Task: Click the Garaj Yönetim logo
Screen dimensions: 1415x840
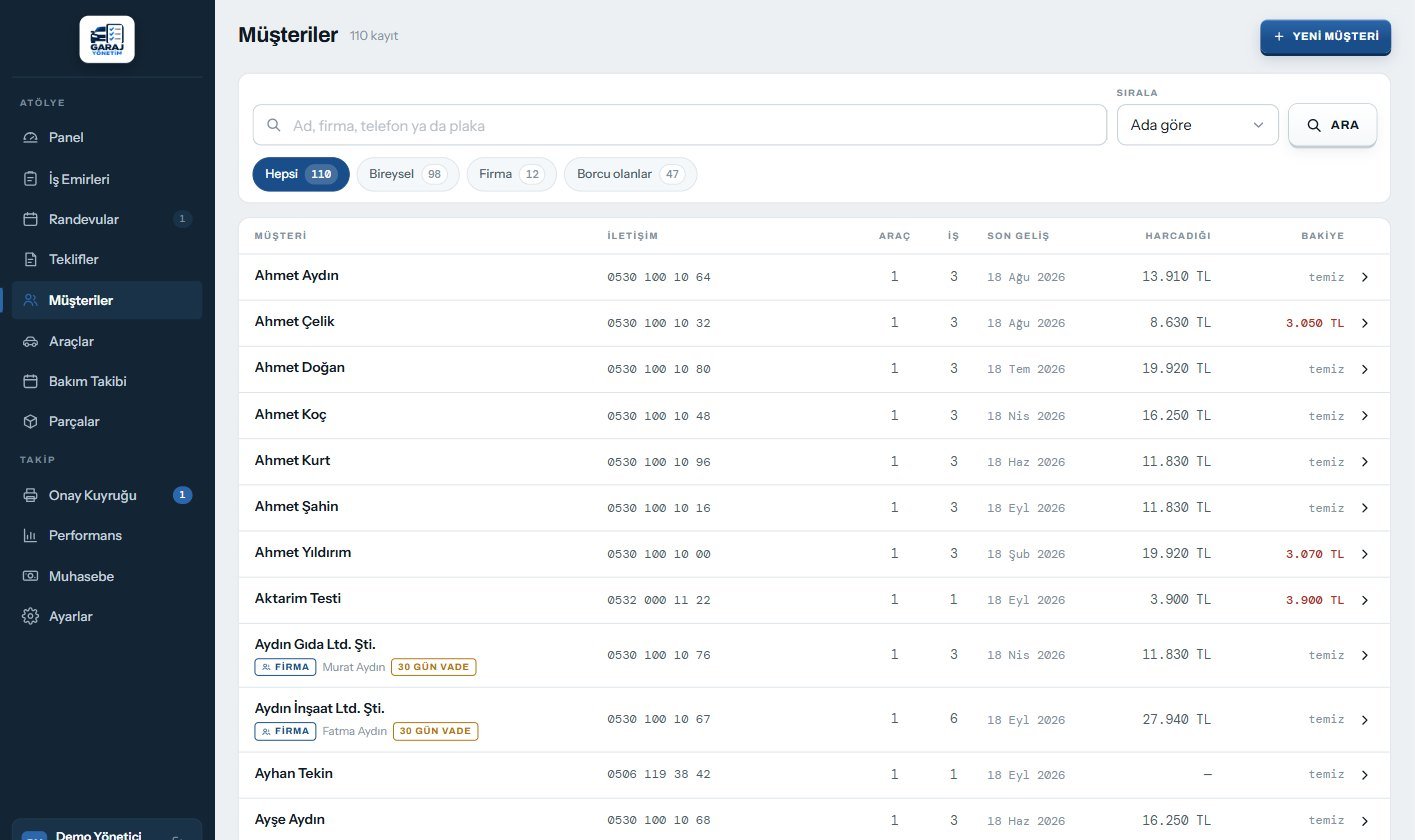Action: click(x=107, y=39)
